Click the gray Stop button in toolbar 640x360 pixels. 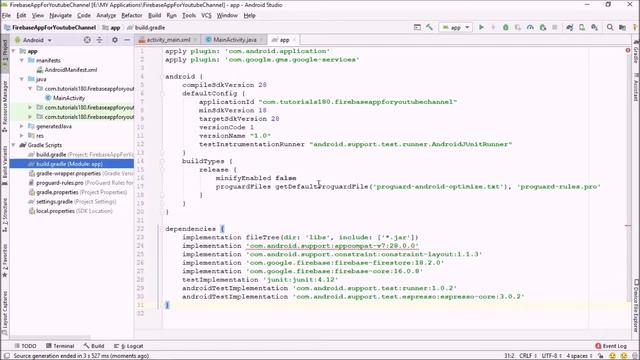pos(555,27)
